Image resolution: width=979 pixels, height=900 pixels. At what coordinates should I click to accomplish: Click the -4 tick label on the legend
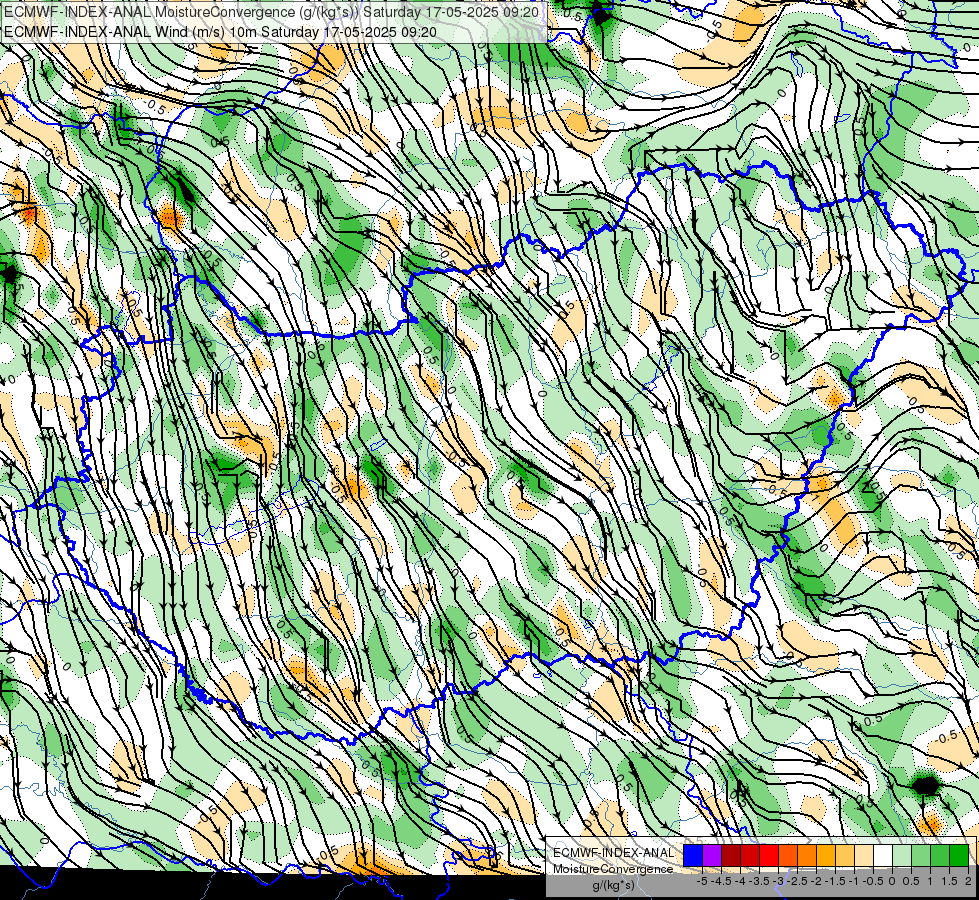click(x=740, y=881)
